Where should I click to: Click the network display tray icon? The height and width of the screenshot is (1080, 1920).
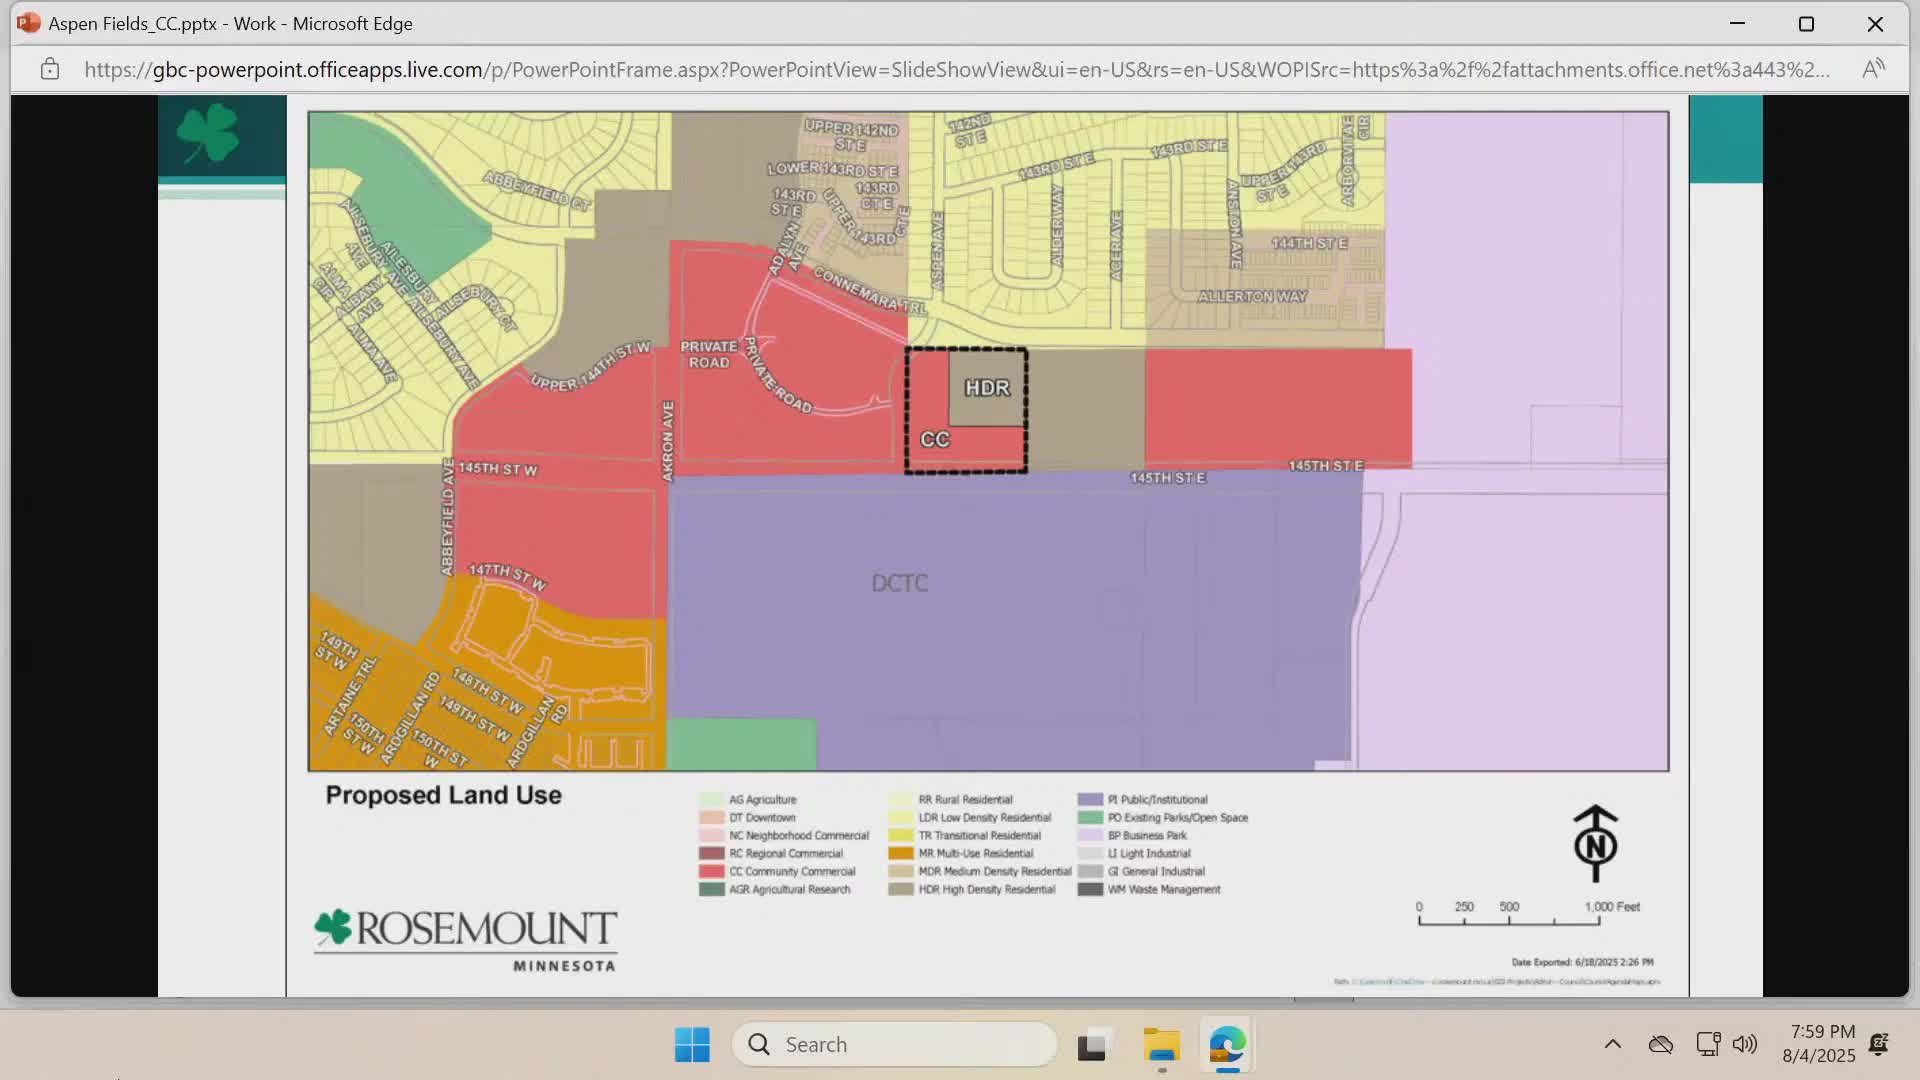(1708, 1045)
